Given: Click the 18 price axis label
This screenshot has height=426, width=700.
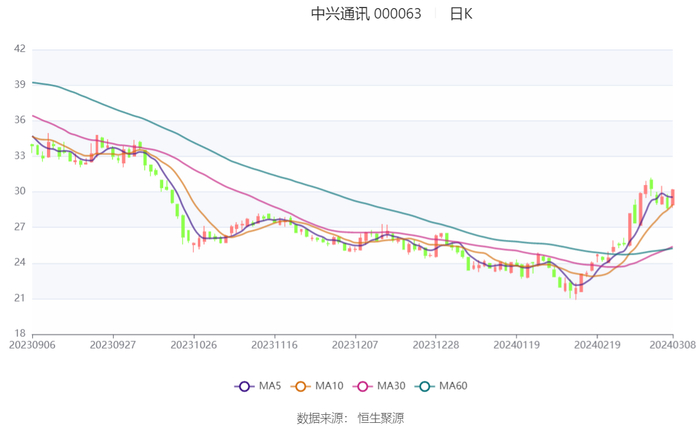Looking at the screenshot, I should coord(20,334).
